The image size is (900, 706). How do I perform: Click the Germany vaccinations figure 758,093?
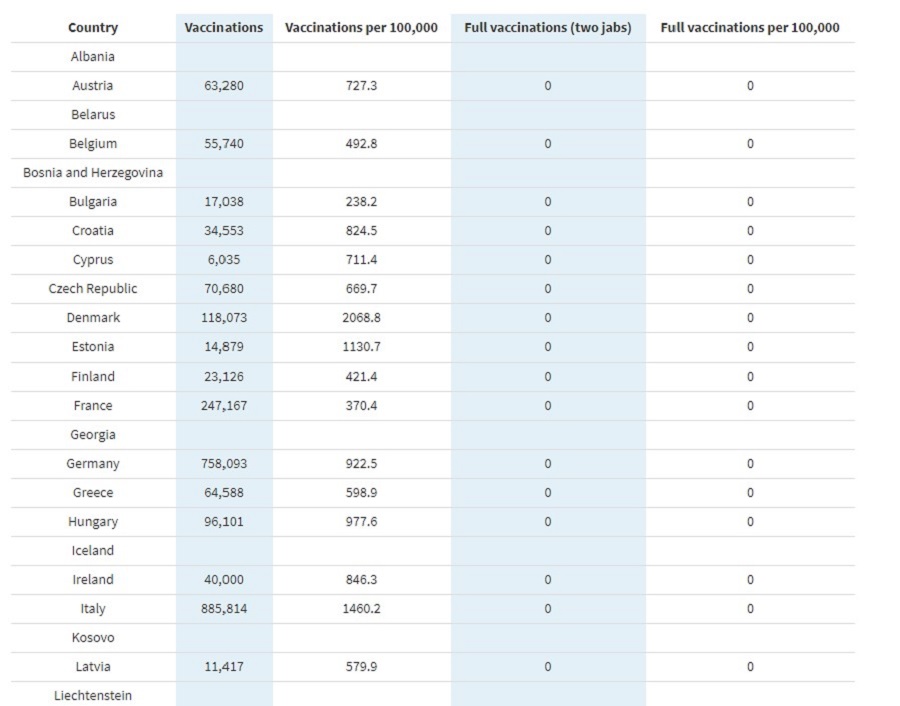(x=224, y=463)
